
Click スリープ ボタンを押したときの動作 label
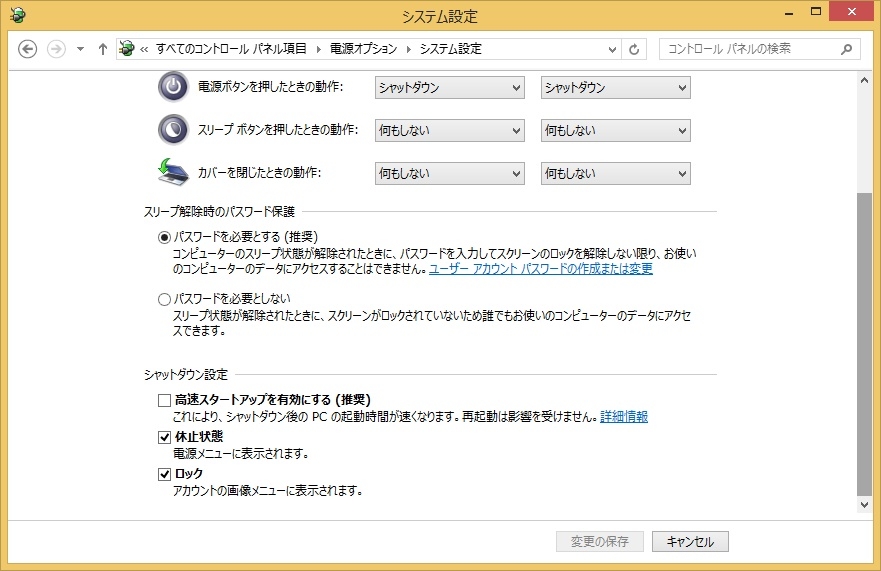coord(278,130)
